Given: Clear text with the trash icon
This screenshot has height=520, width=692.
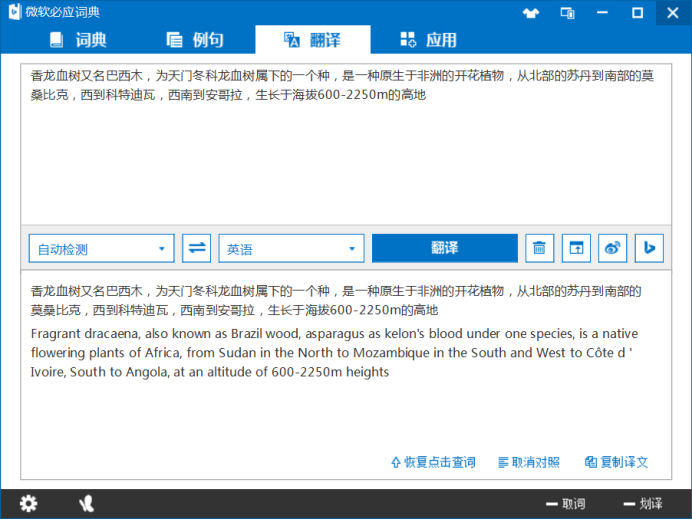Looking at the screenshot, I should tap(539, 248).
